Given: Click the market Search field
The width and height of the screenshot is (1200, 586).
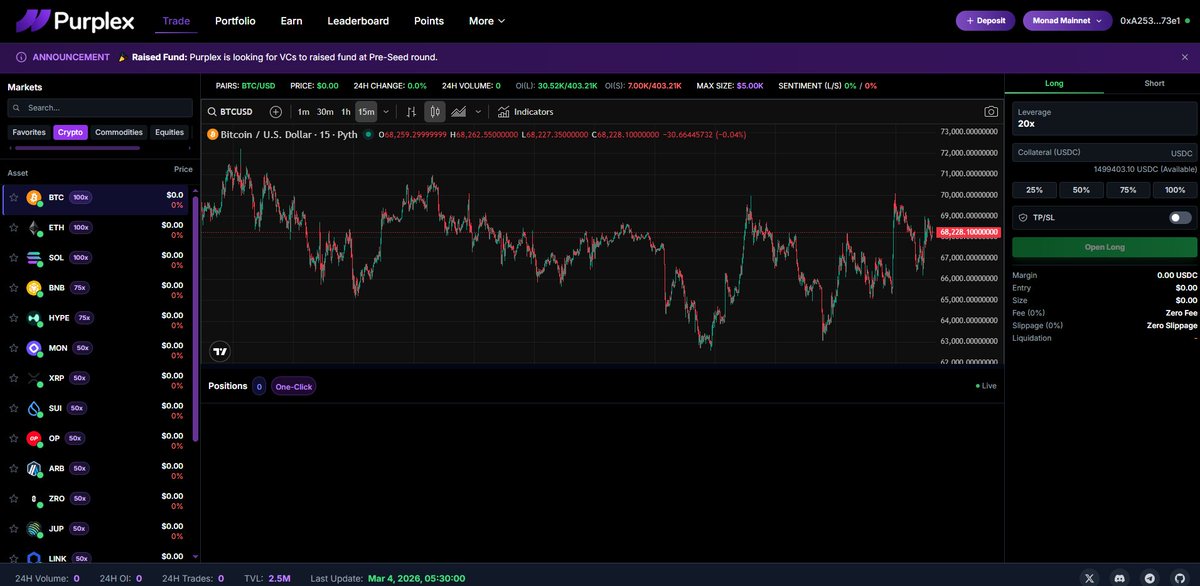Looking at the screenshot, I should [100, 107].
